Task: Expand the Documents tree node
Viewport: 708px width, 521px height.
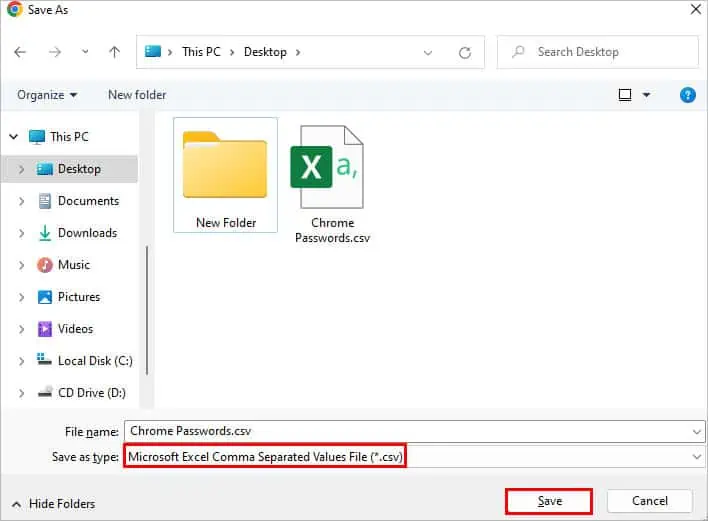Action: [21, 201]
